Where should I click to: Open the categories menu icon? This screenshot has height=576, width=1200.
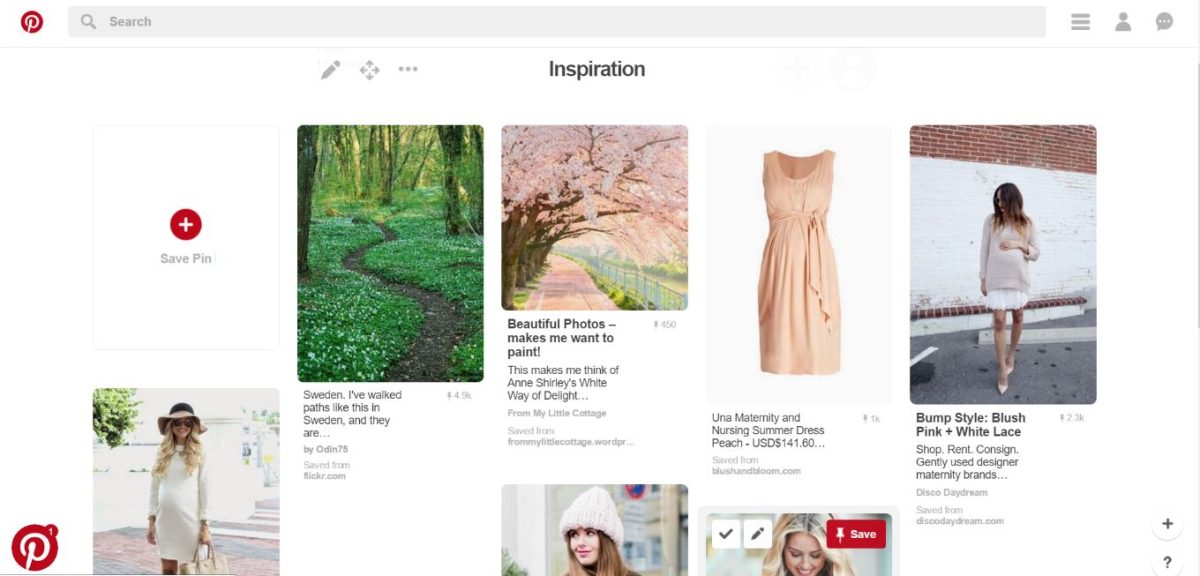(x=1080, y=22)
